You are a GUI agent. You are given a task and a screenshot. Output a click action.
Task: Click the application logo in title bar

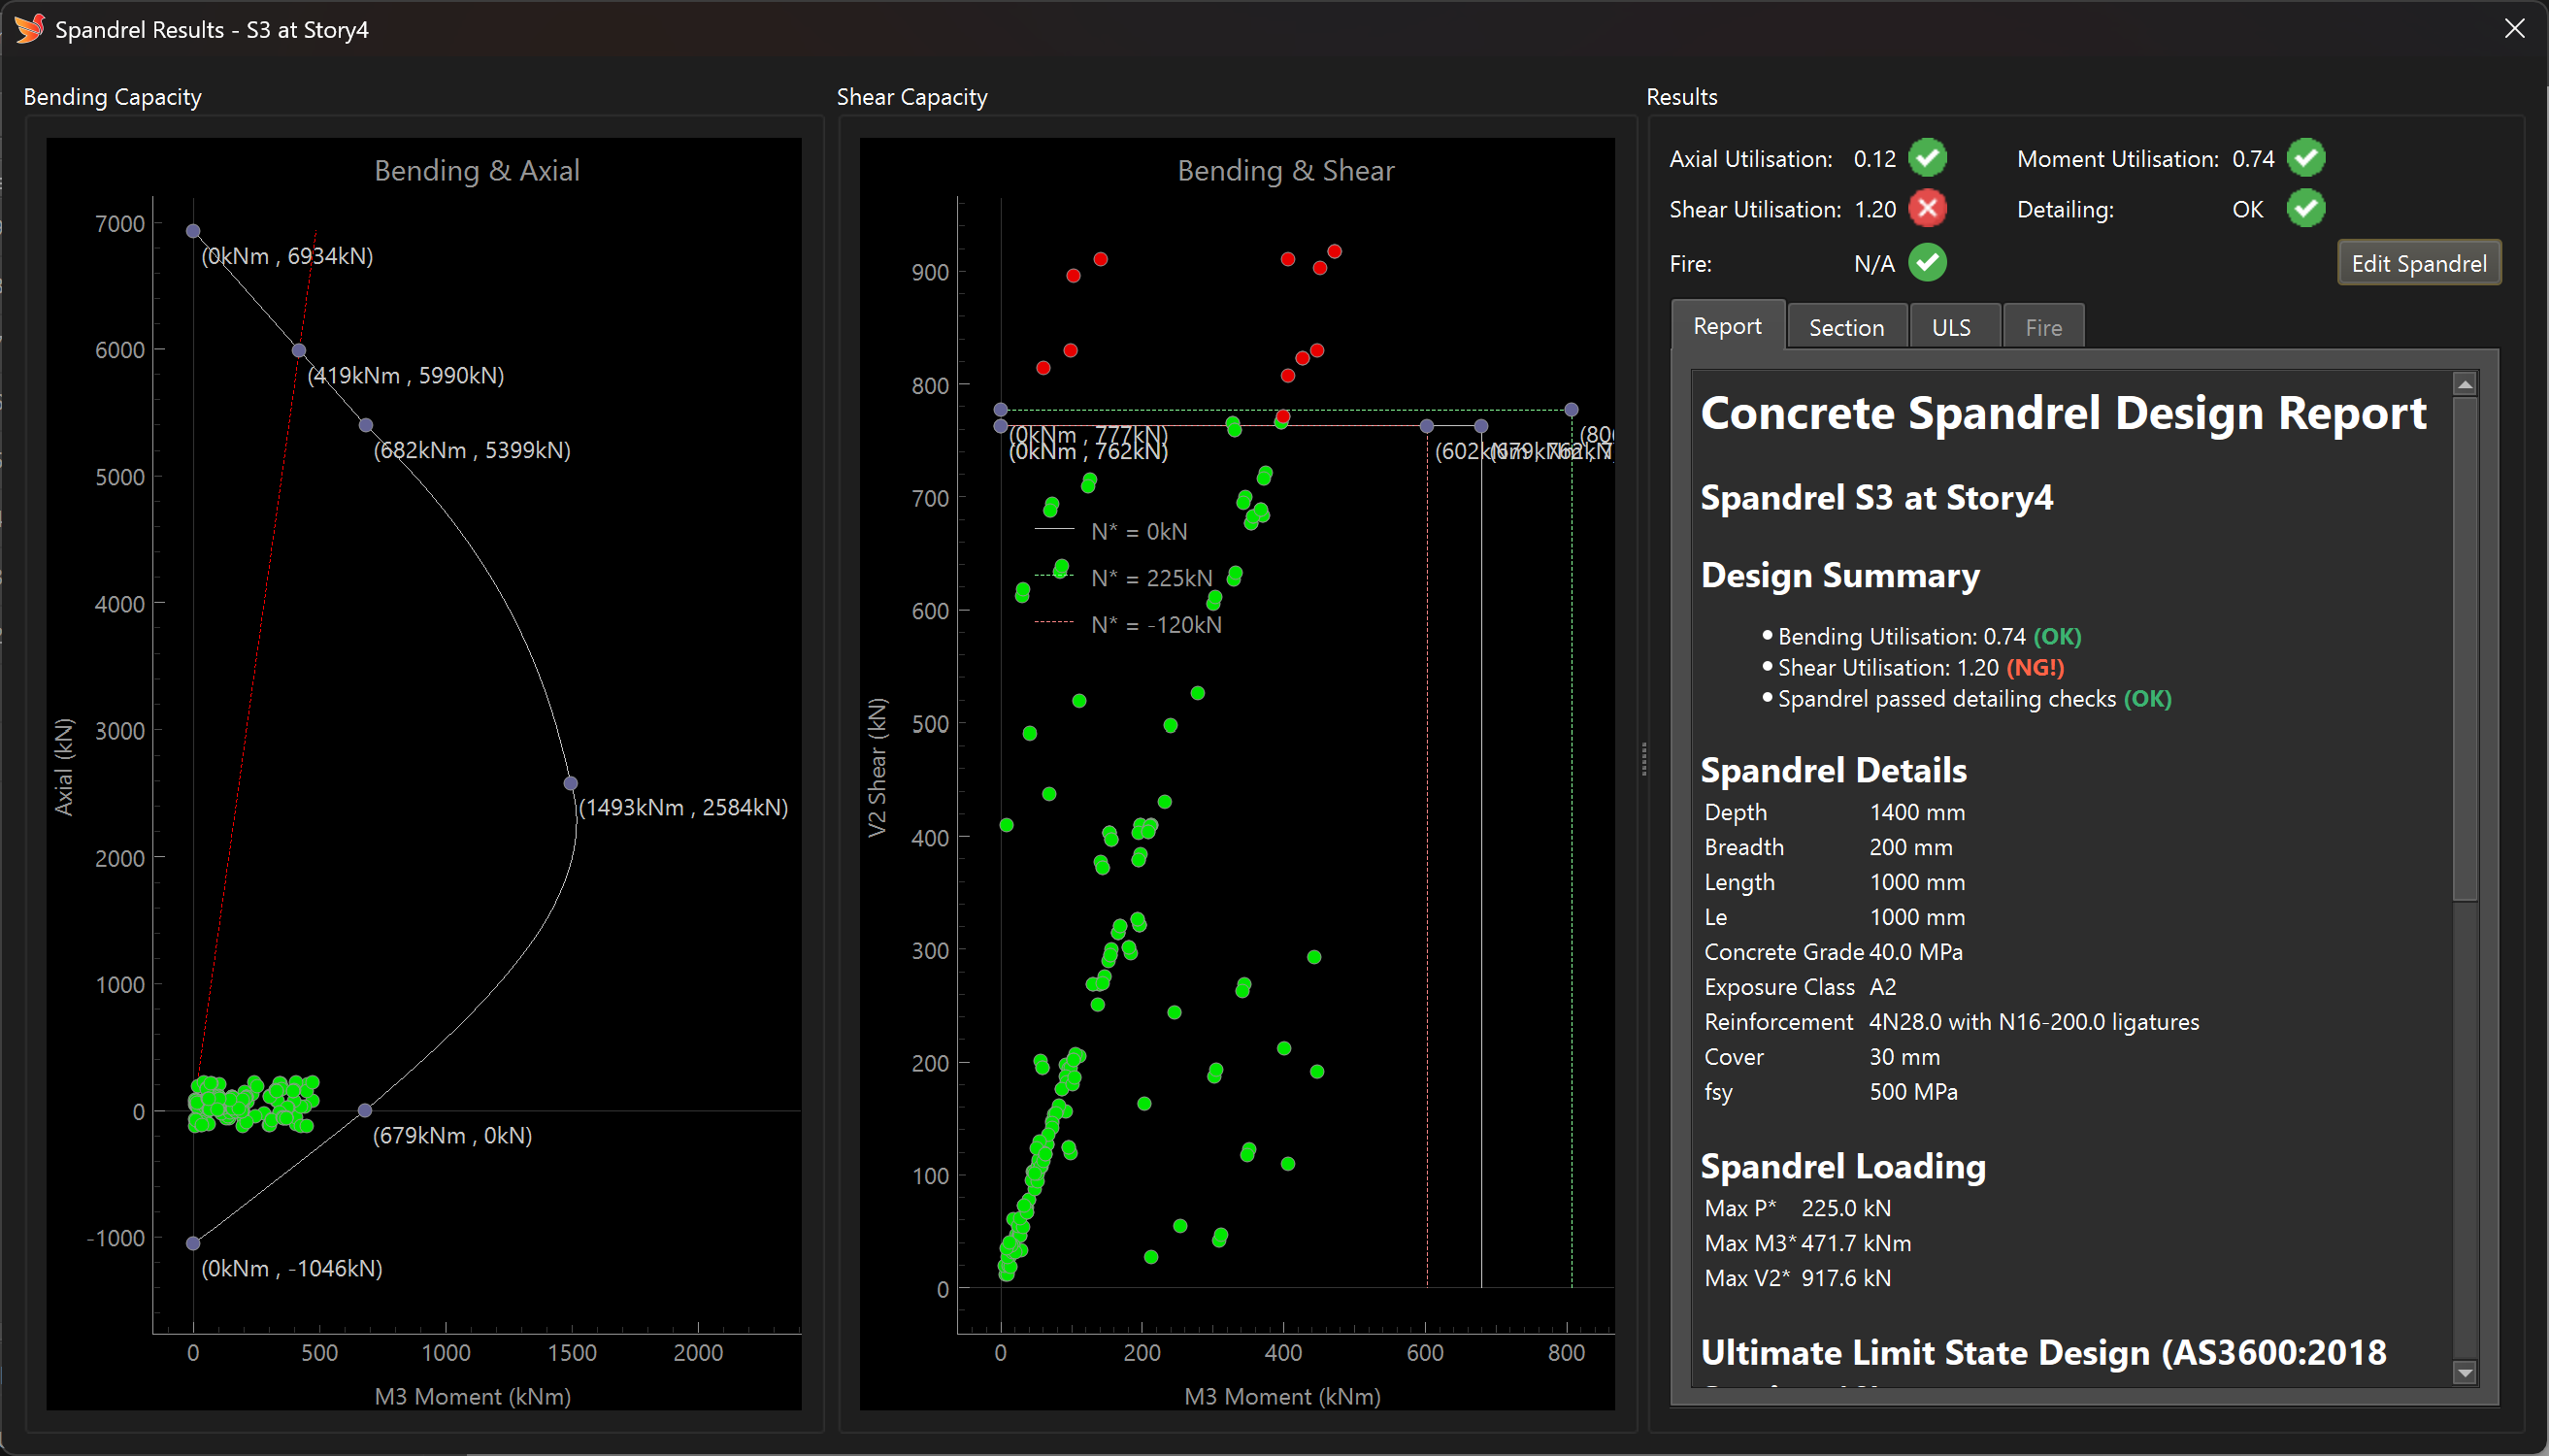pos(29,28)
